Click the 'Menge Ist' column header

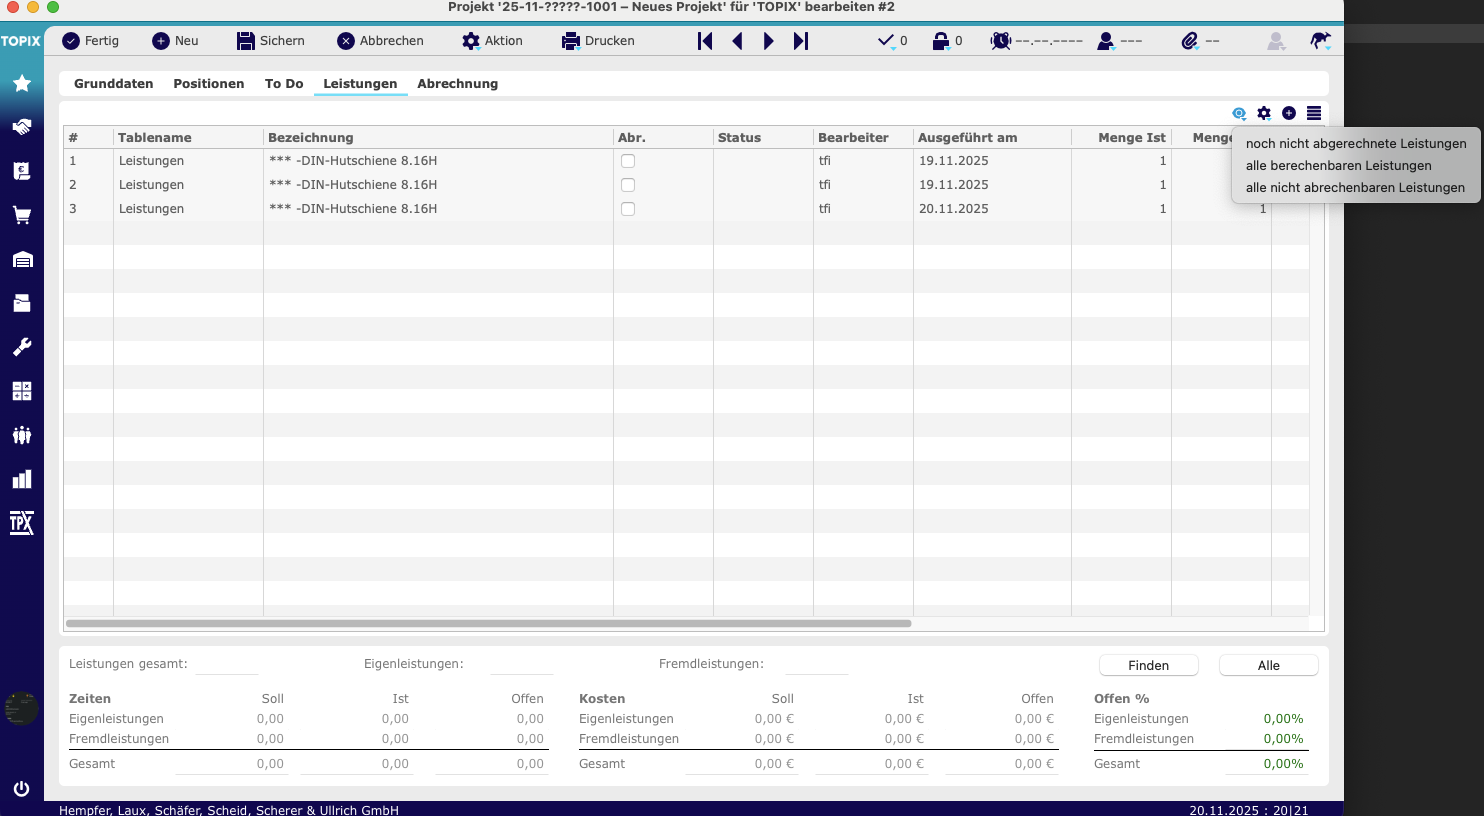tap(1121, 138)
